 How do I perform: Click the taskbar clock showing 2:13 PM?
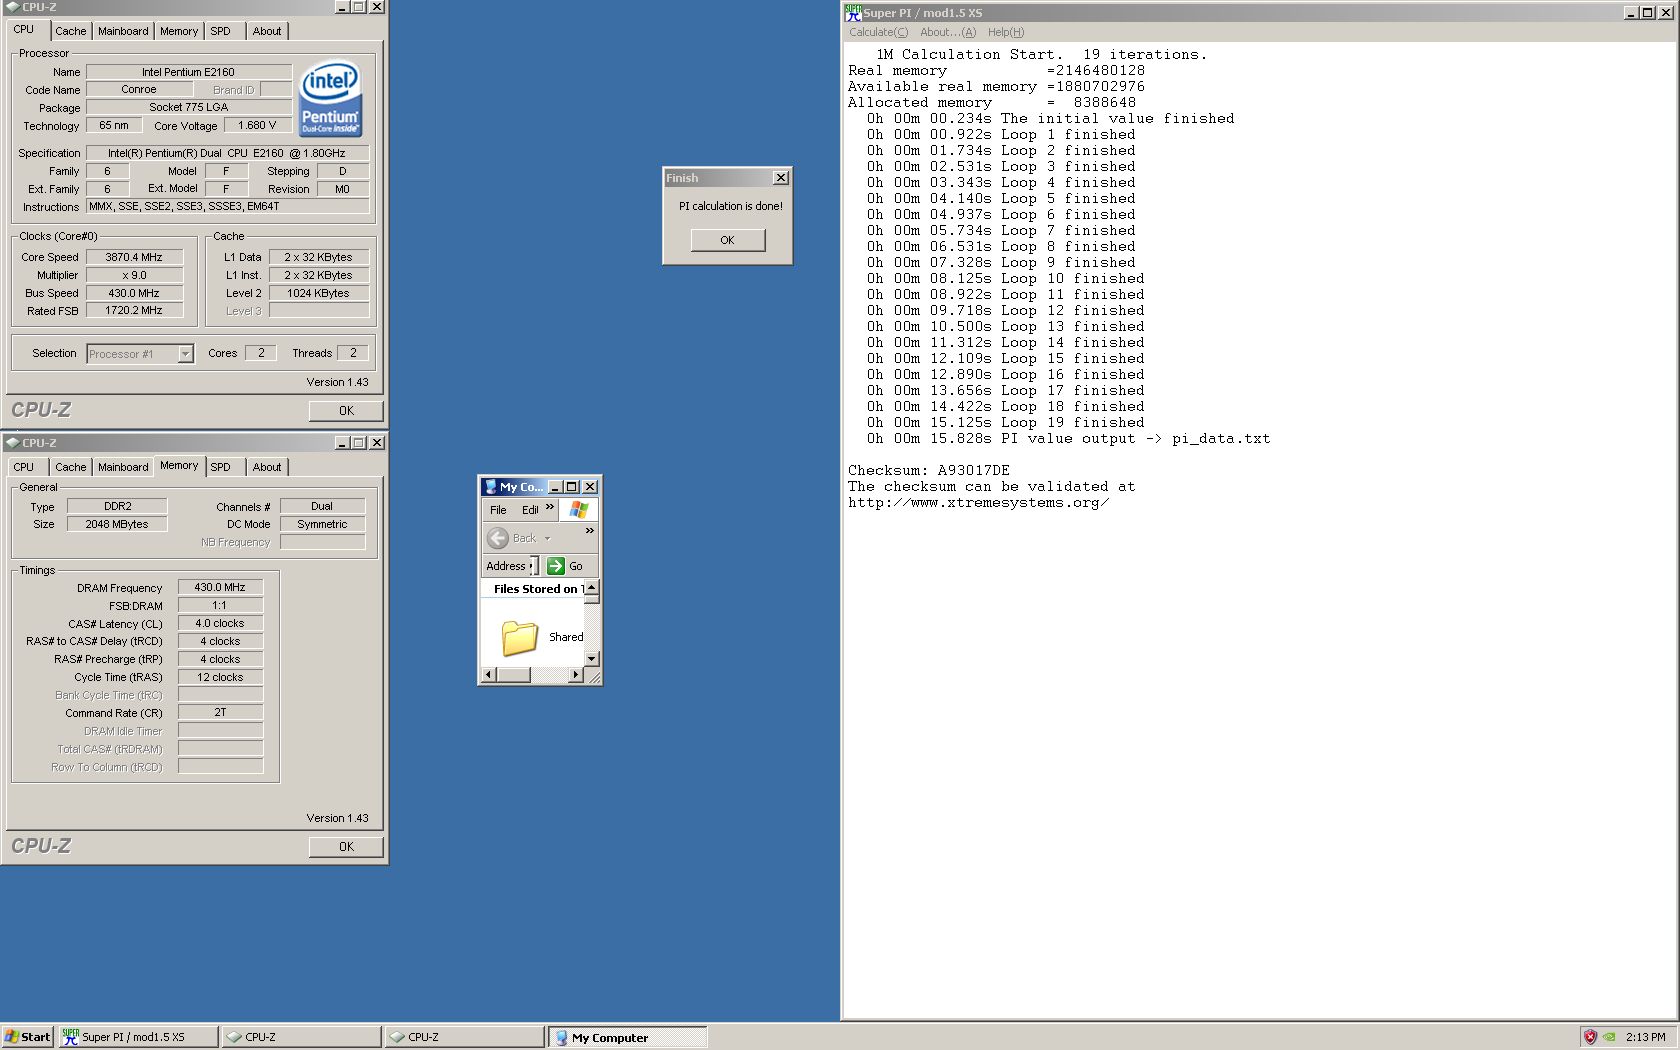click(1646, 1037)
